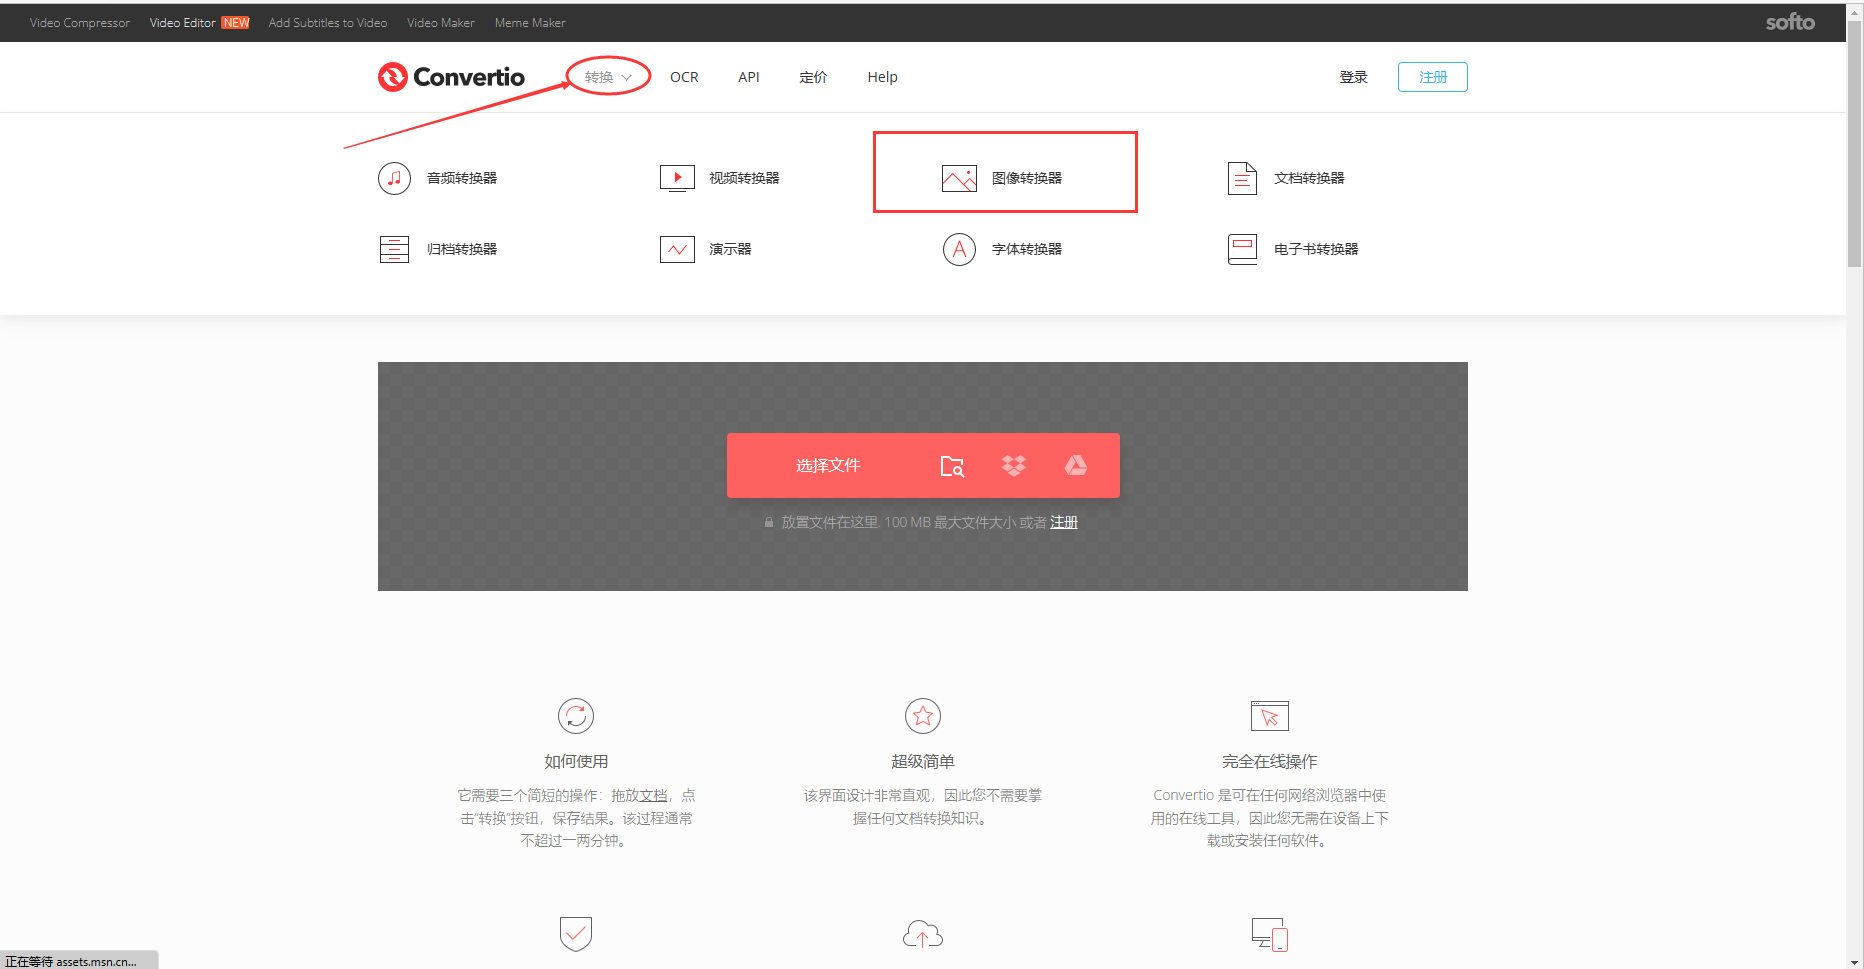Click the 如何使用 heading
The height and width of the screenshot is (969, 1864).
(x=576, y=761)
